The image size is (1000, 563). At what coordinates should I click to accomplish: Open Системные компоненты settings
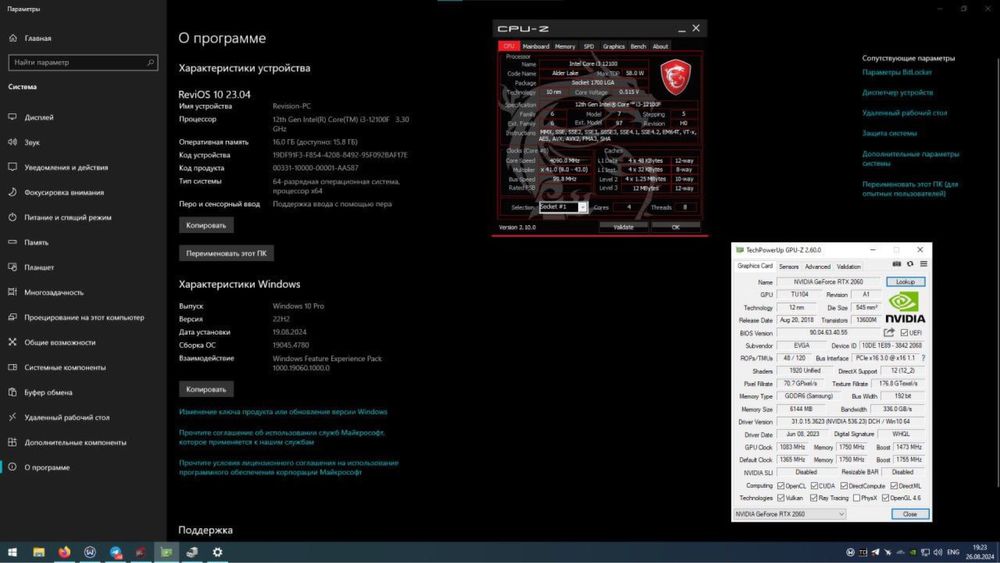64,367
